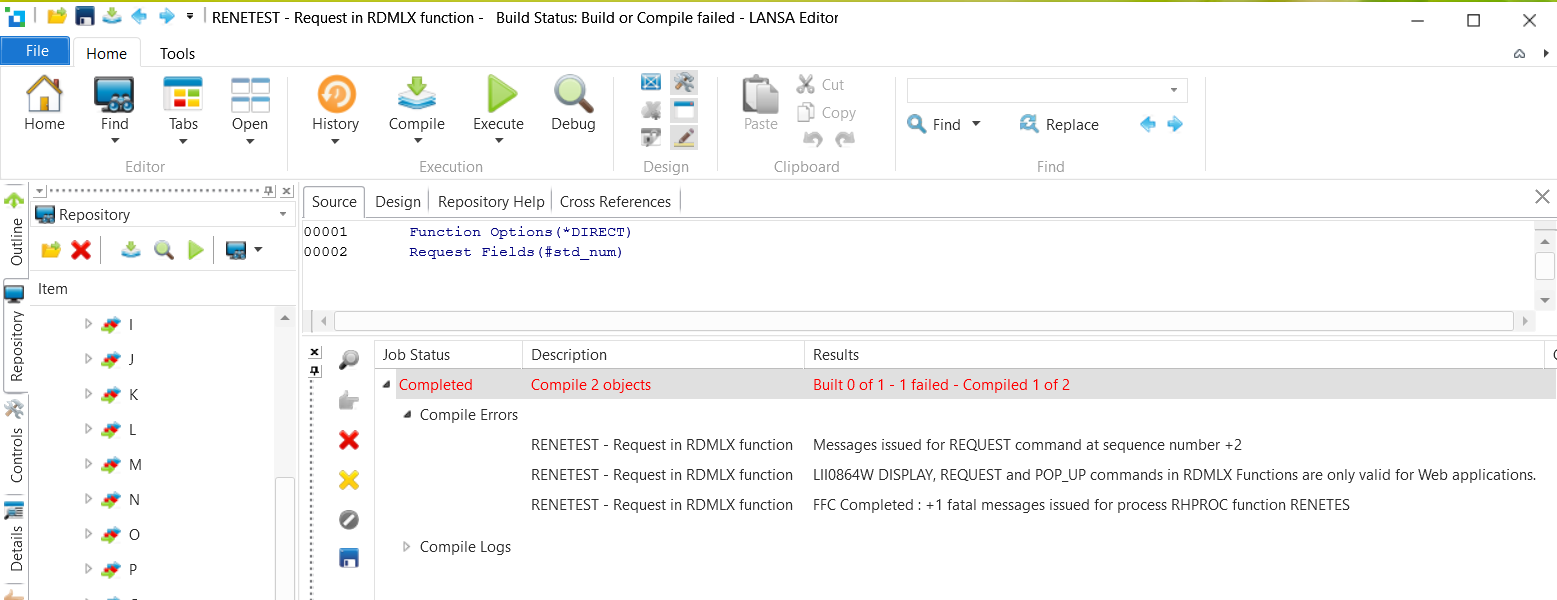This screenshot has width=1557, height=600.
Task: Click the red X delete icon in Repository toolbar
Action: click(81, 250)
